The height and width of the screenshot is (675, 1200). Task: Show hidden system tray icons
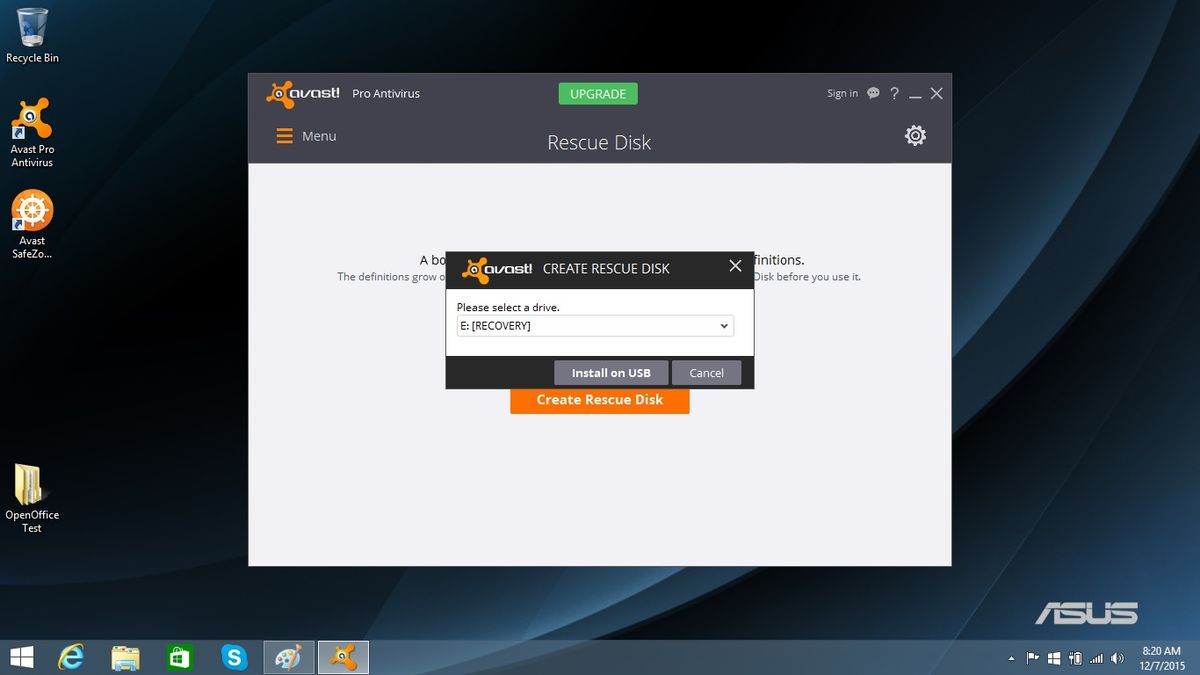tap(1011, 659)
